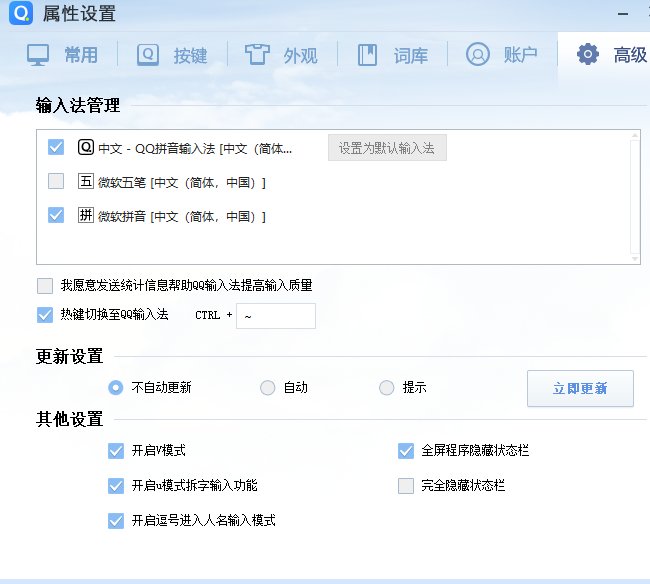Screen dimensions: 650x584
Task: Switch to the 外观 tab
Action: pyautogui.click(x=282, y=54)
